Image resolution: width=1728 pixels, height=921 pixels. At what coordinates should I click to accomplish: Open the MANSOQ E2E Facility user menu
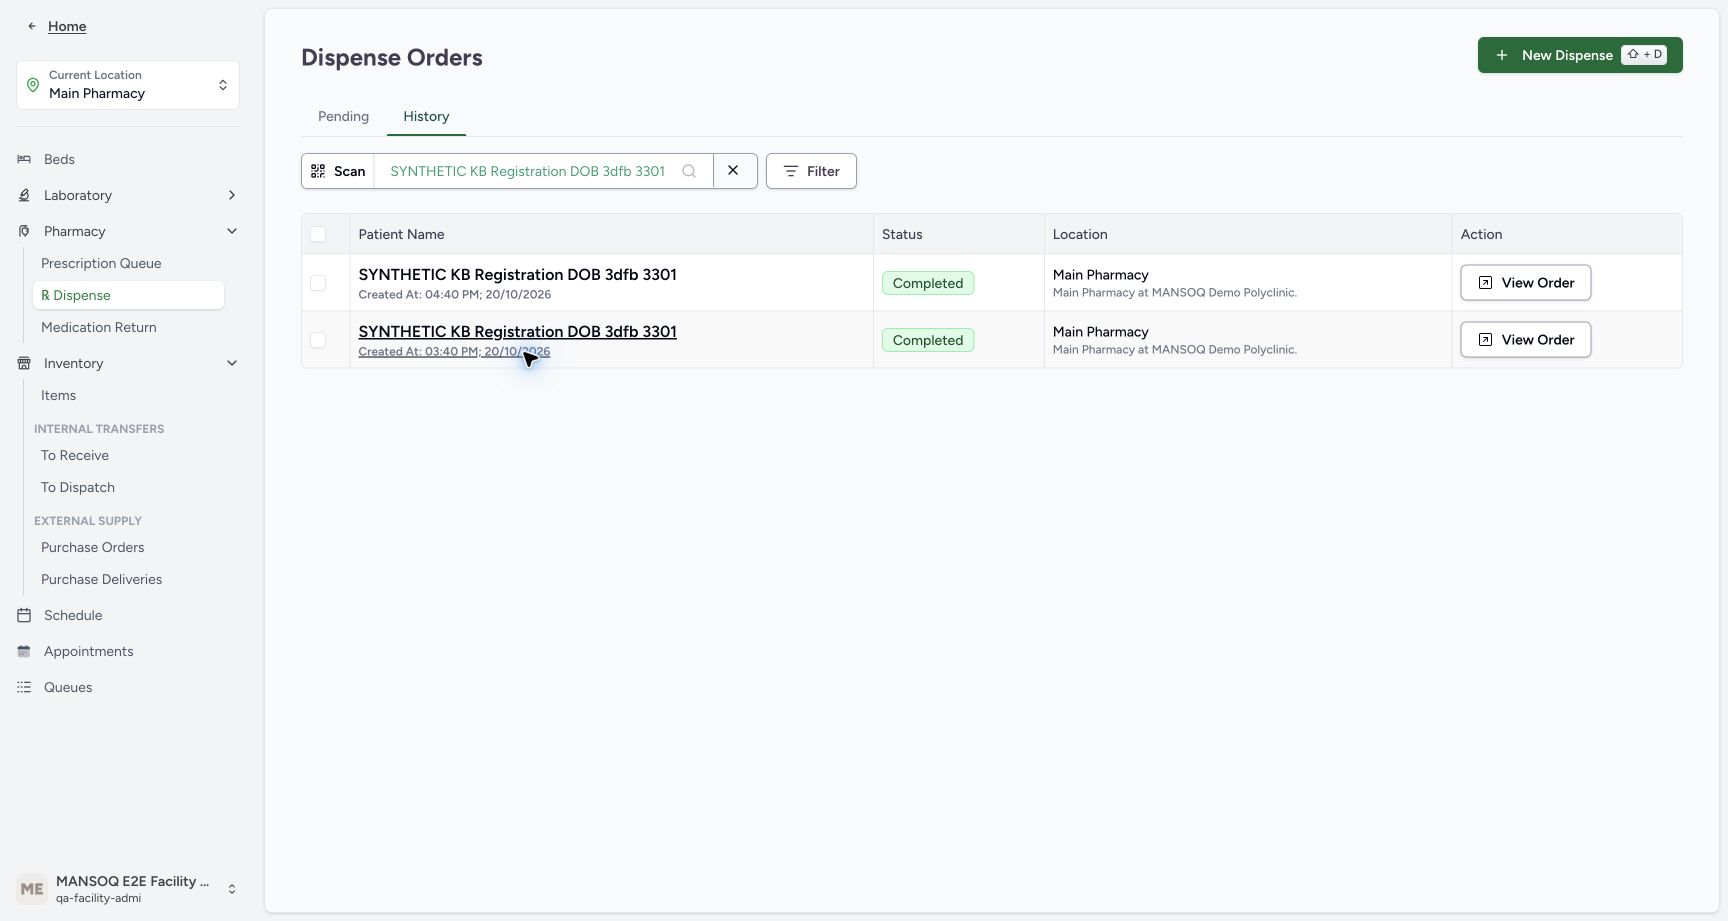128,889
